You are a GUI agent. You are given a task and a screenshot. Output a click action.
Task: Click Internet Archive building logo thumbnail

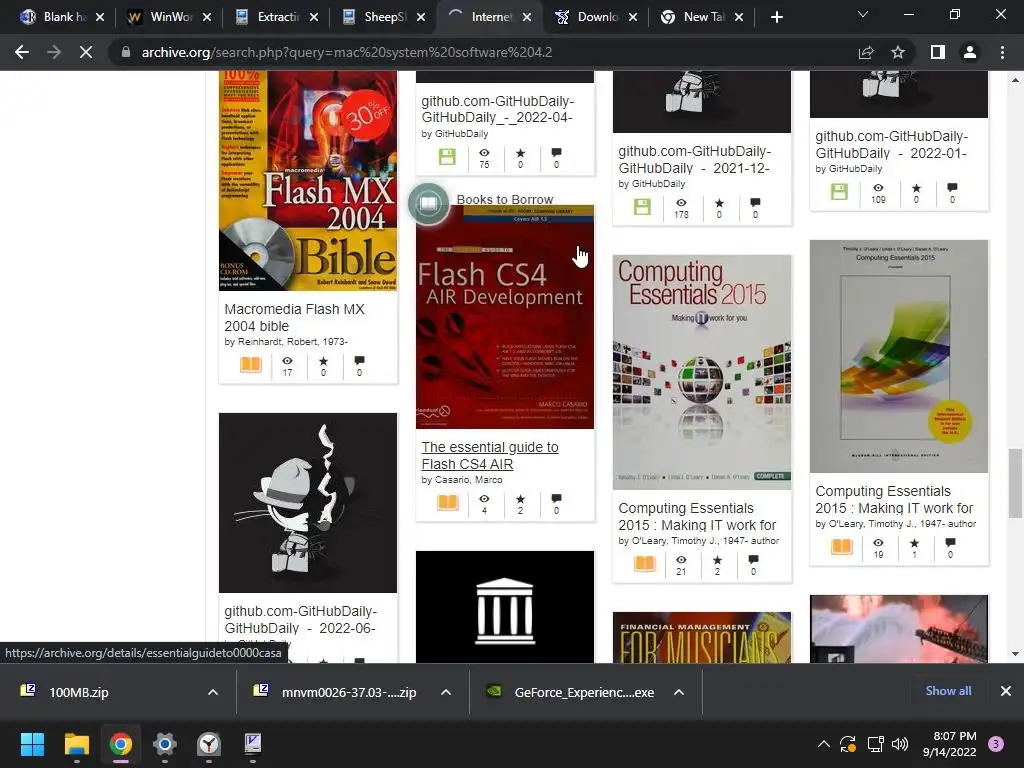coord(505,607)
